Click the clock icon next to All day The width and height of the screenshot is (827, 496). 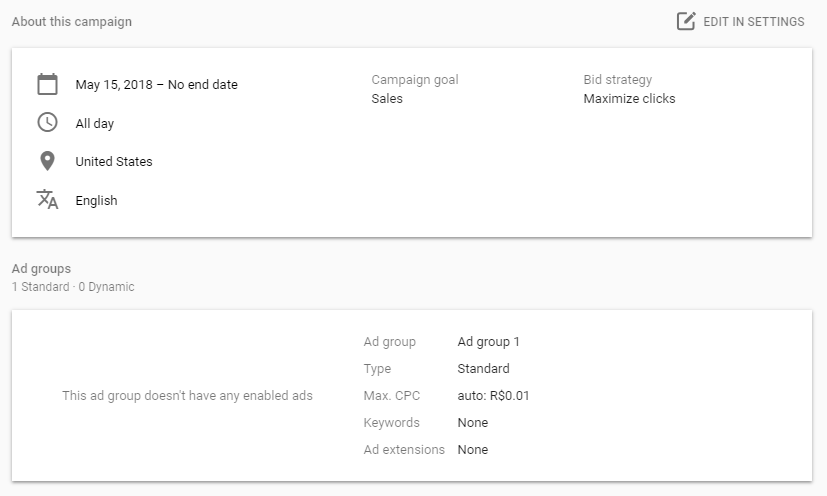47,122
